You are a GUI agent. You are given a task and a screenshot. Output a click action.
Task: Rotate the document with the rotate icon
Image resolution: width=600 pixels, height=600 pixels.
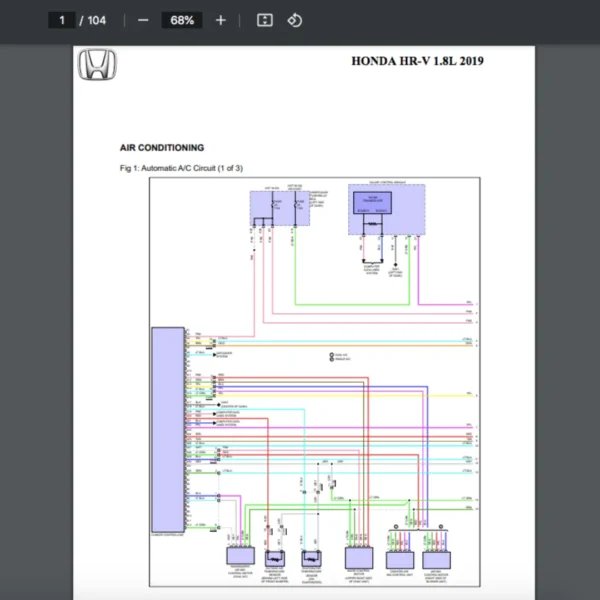tap(294, 20)
